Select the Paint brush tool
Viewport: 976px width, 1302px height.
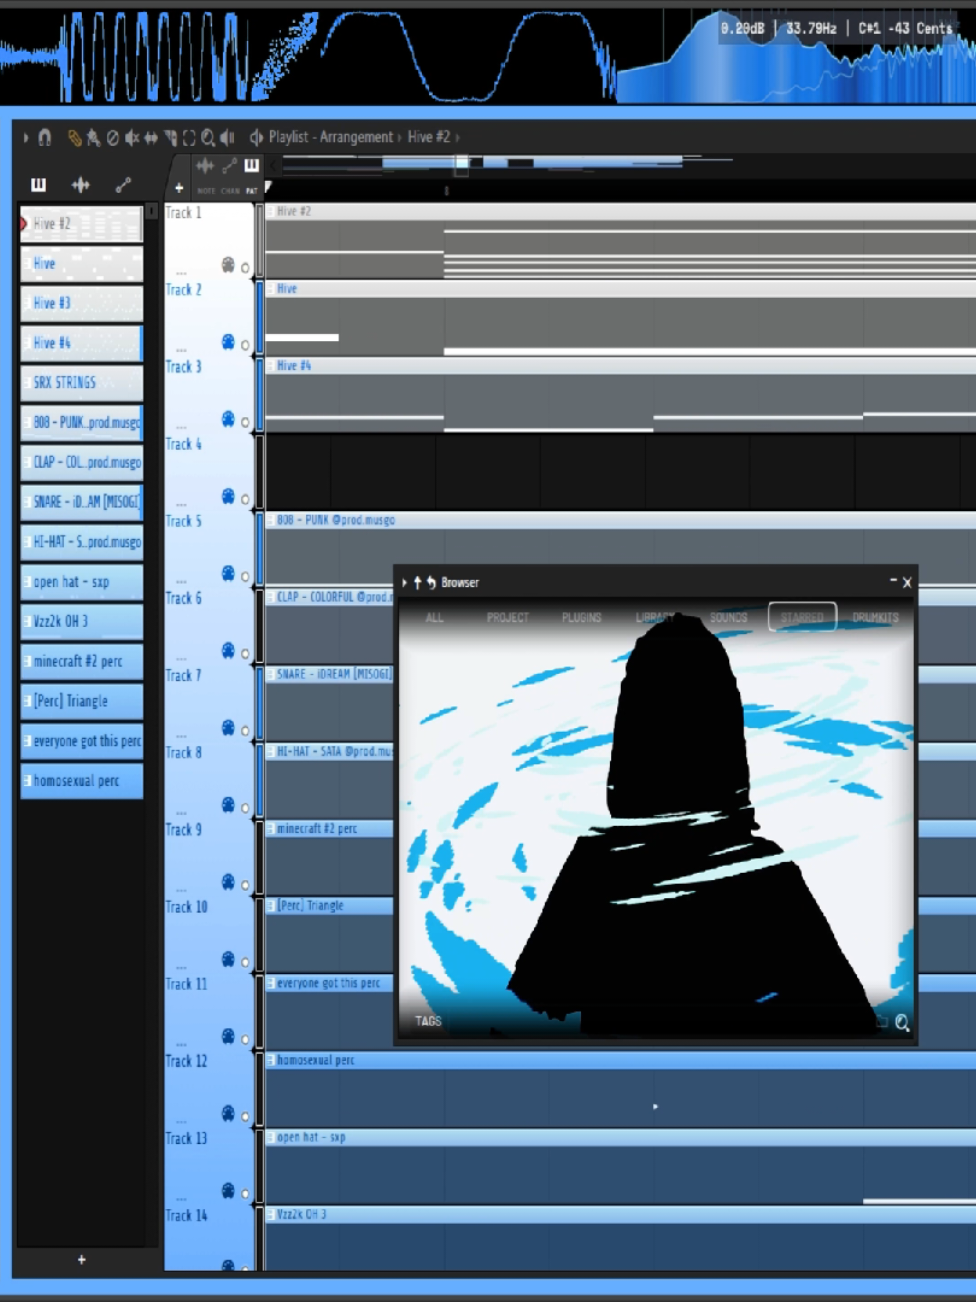click(x=93, y=137)
